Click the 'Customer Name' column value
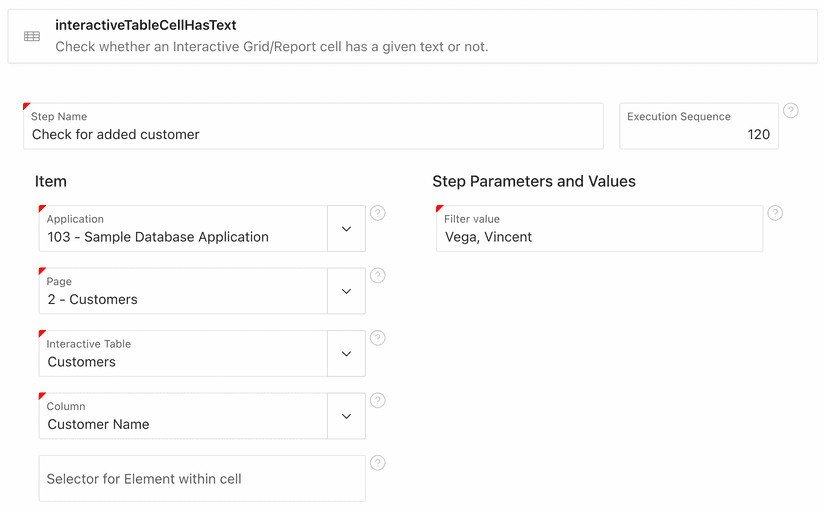The height and width of the screenshot is (513, 825). 99,424
